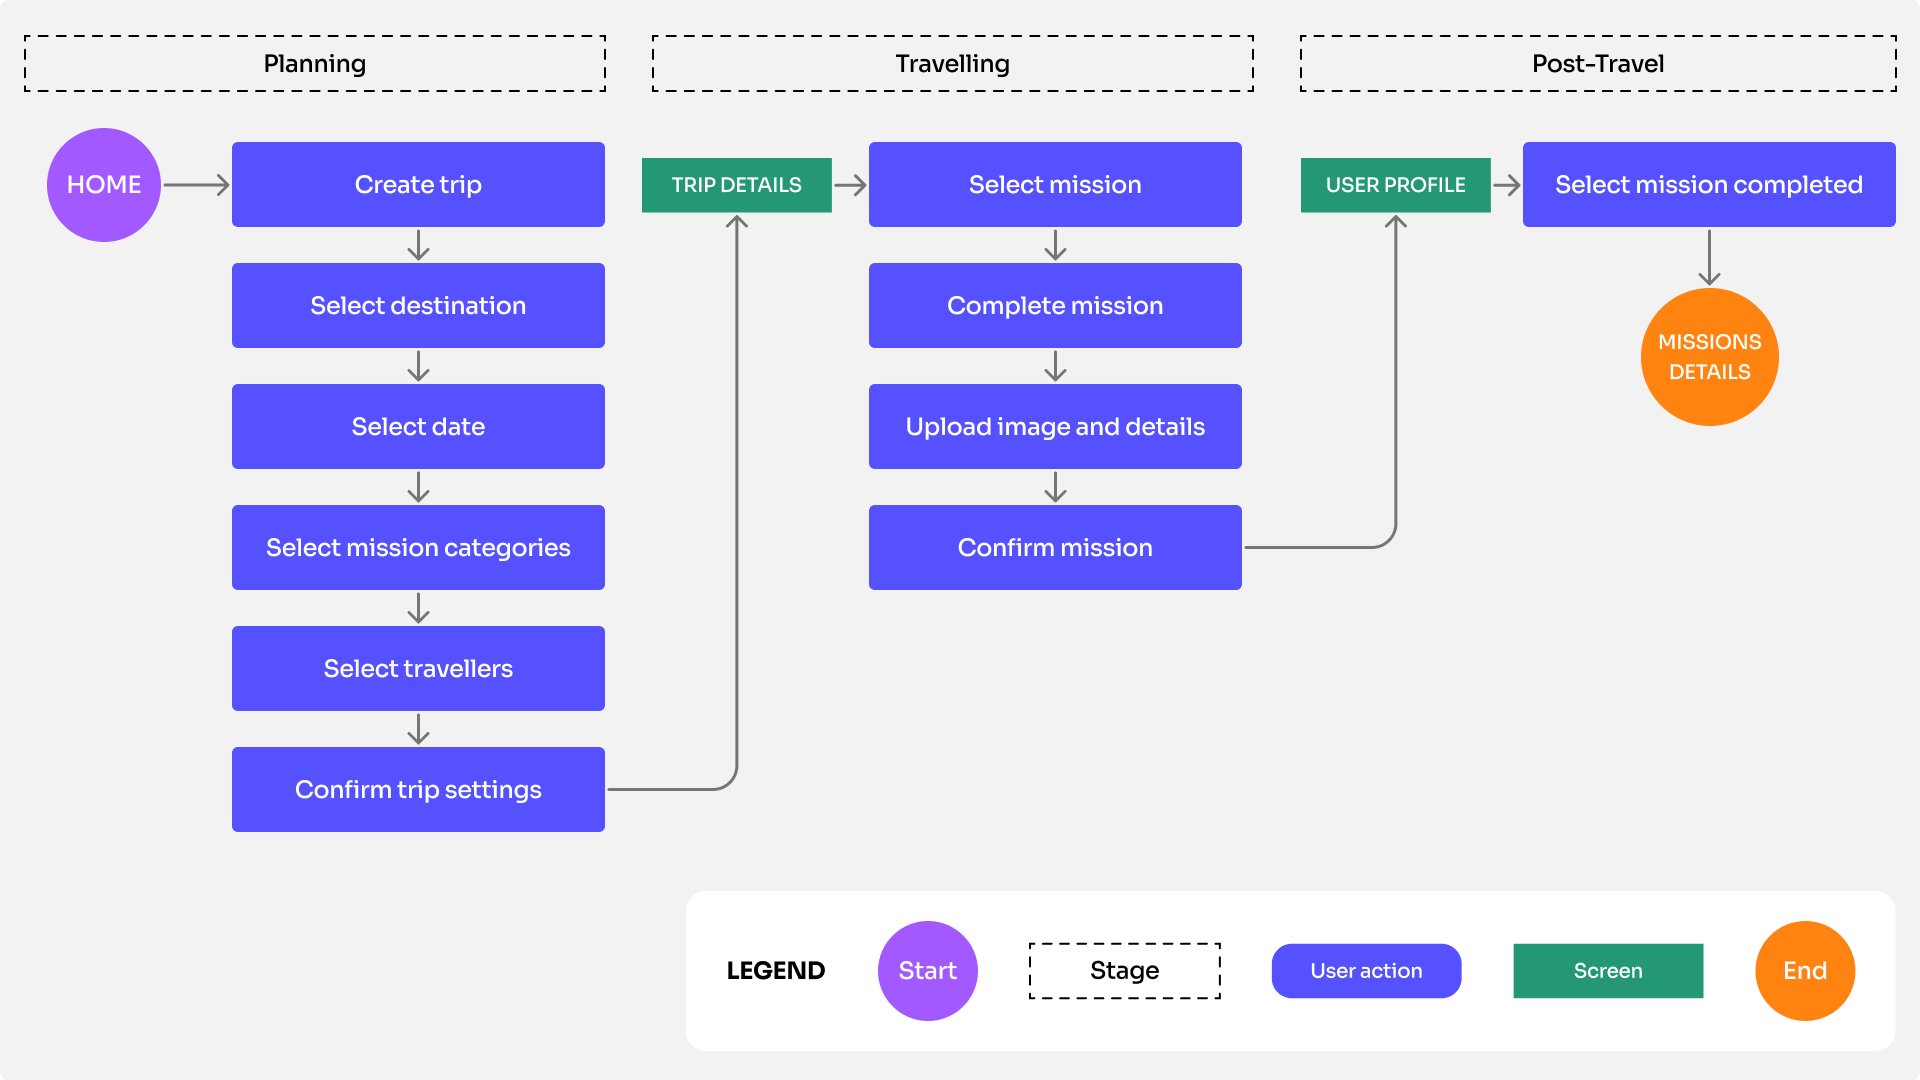Click the orange MISSIONS DETAILS end circle
The height and width of the screenshot is (1080, 1920).
click(x=1709, y=357)
